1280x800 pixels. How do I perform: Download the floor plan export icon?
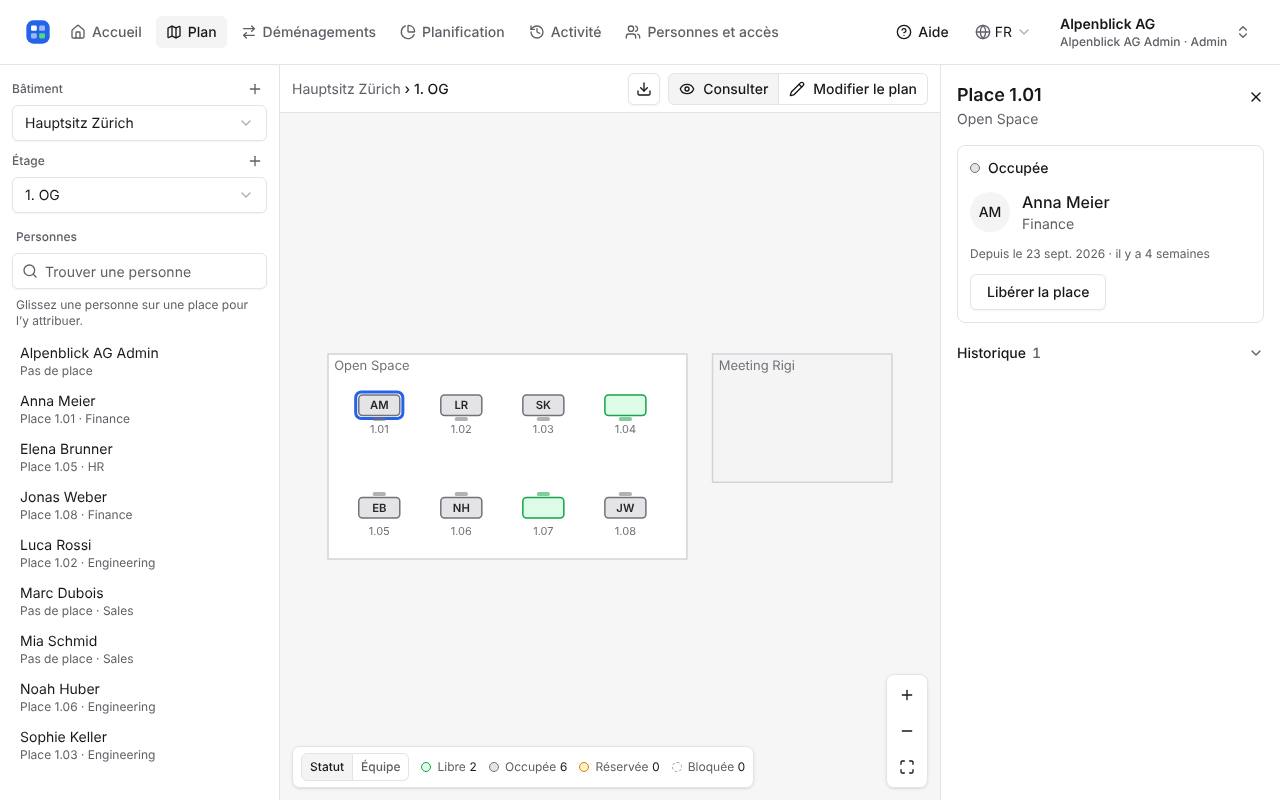pos(644,89)
